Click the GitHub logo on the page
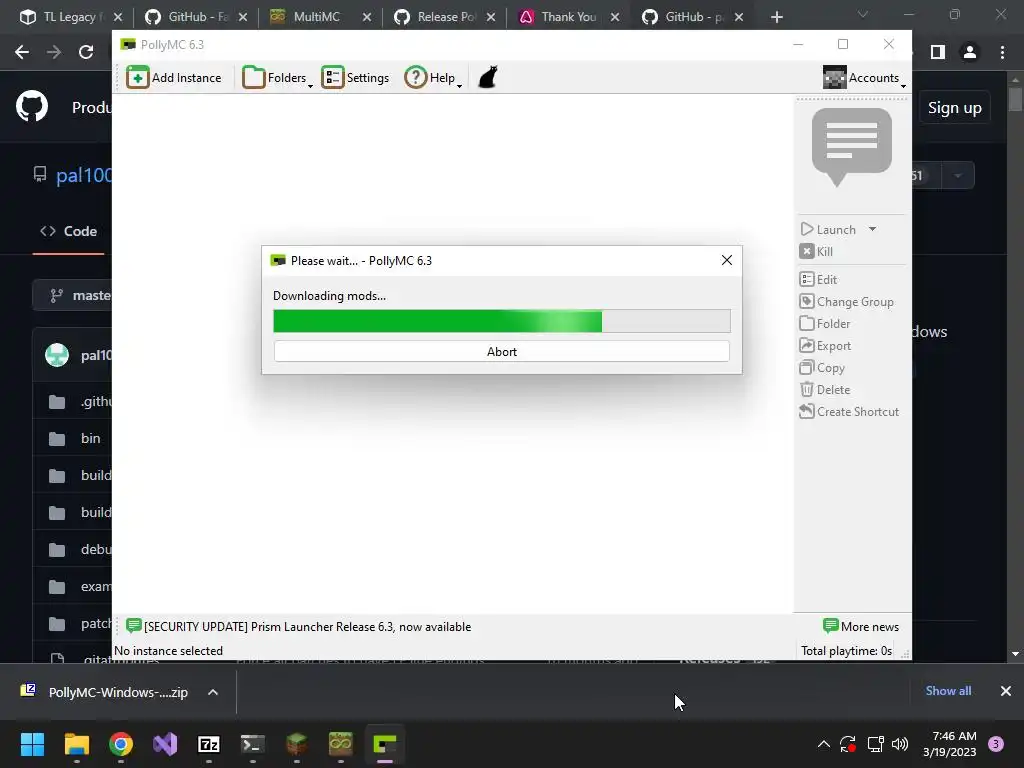Screen dimensions: 1024x768 (x=32, y=106)
